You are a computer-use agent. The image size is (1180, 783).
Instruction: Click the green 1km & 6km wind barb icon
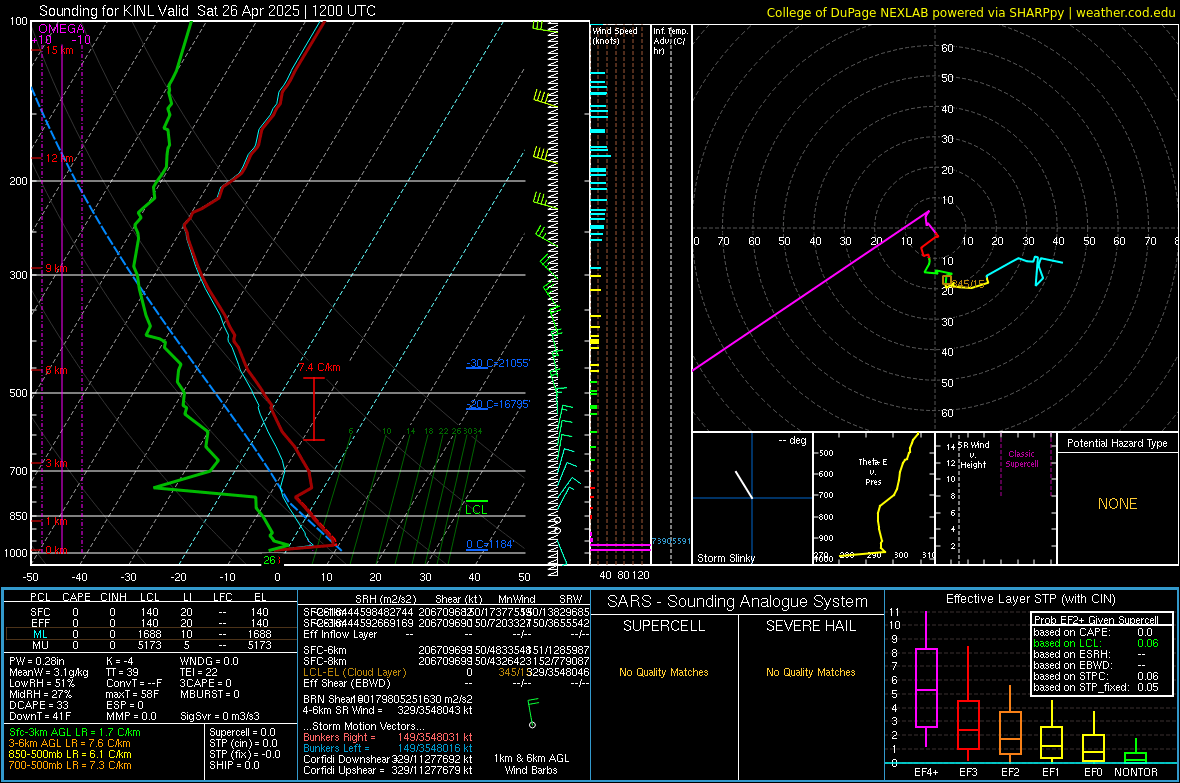[x=534, y=713]
